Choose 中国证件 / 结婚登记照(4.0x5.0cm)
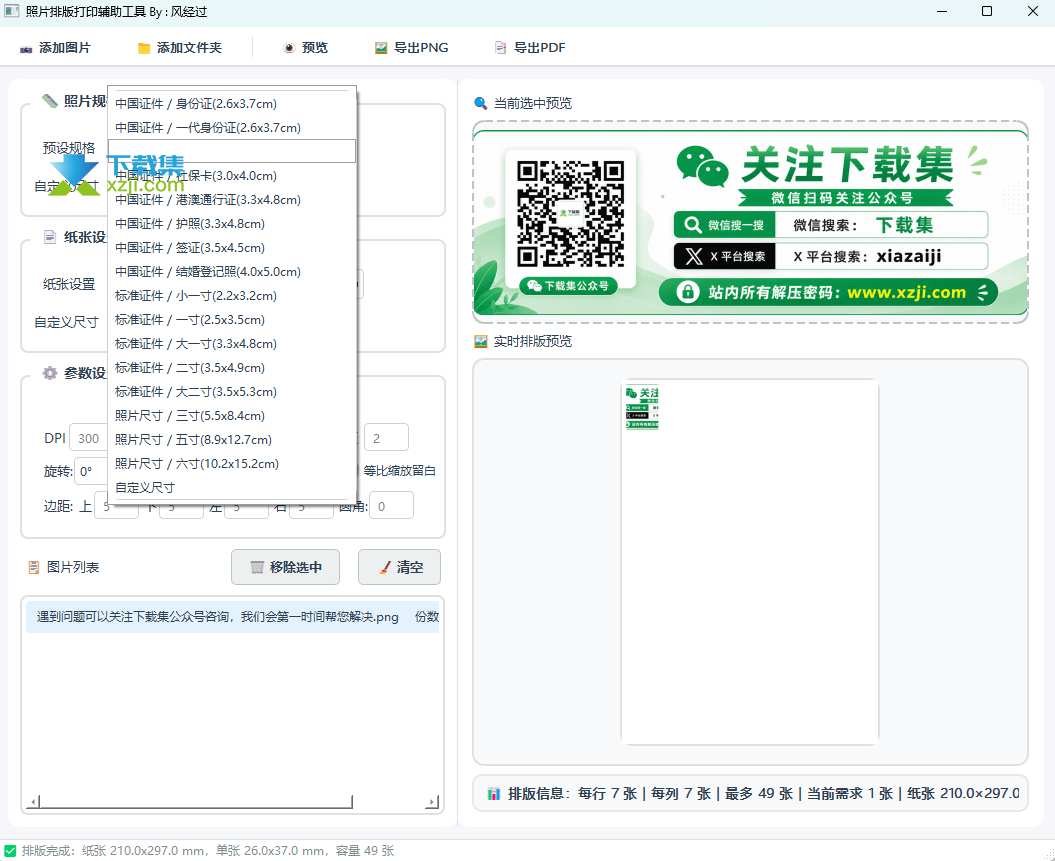Screen dimensions: 1055x861 [x=231, y=272]
